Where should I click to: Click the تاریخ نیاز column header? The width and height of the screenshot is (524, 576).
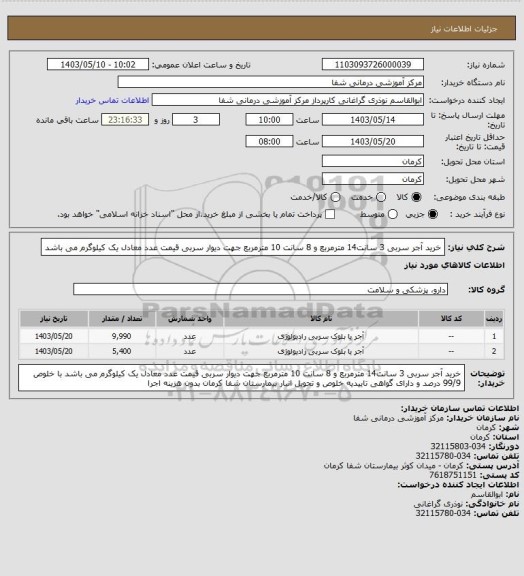[x=54, y=319]
